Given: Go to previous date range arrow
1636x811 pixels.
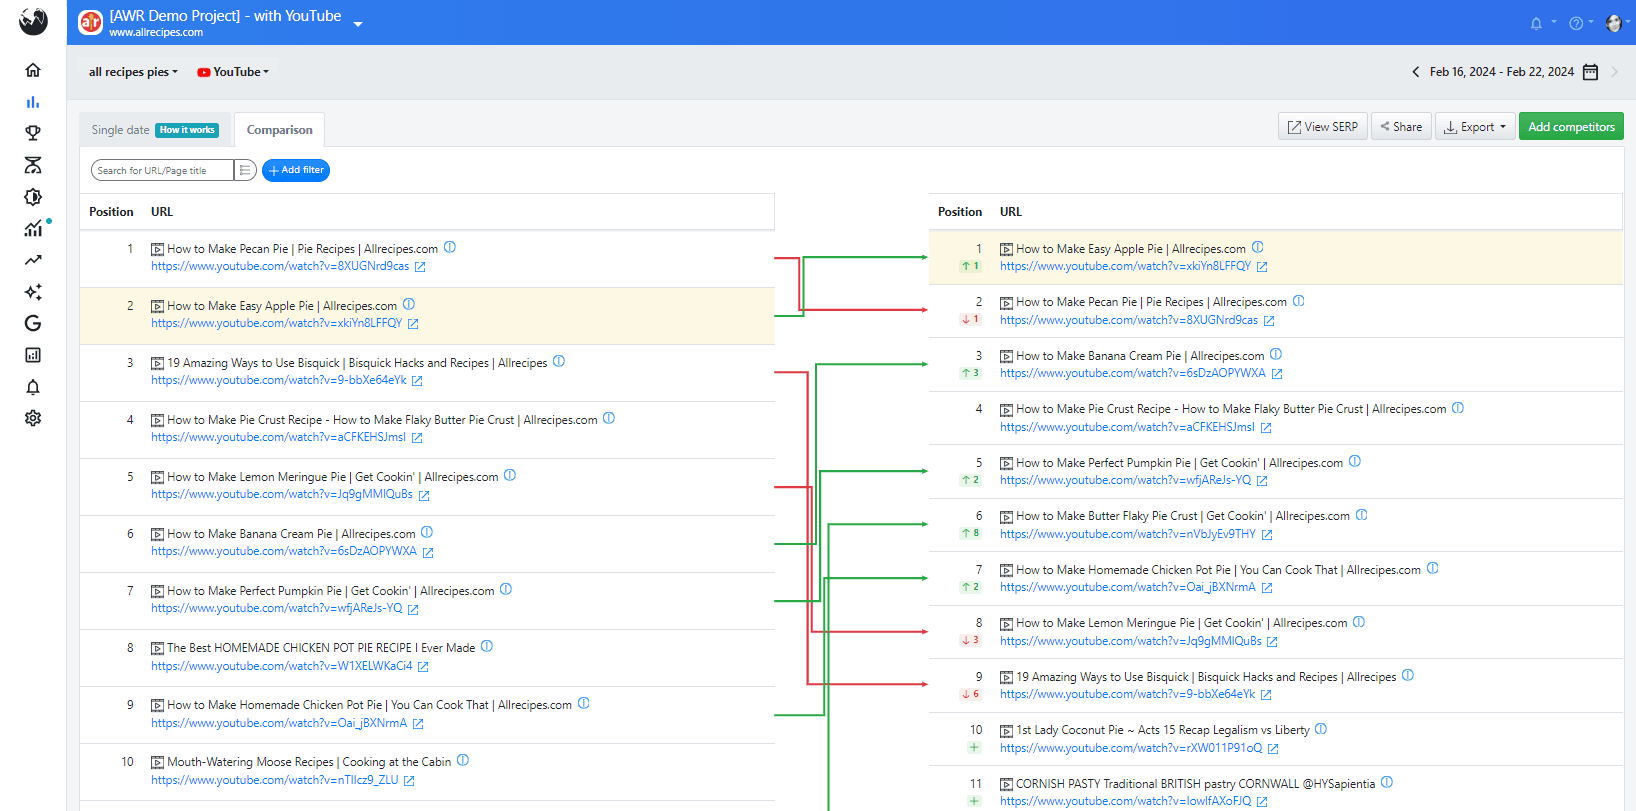Looking at the screenshot, I should coord(1415,72).
